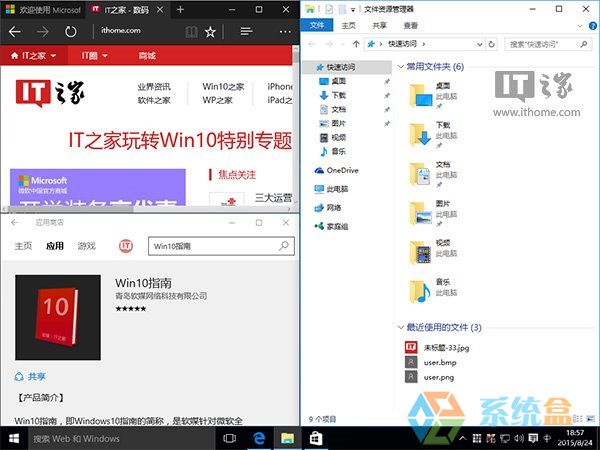Viewport: 600px width, 450px height.
Task: Expand the Explorer ribbon chevron
Action: click(x=580, y=26)
